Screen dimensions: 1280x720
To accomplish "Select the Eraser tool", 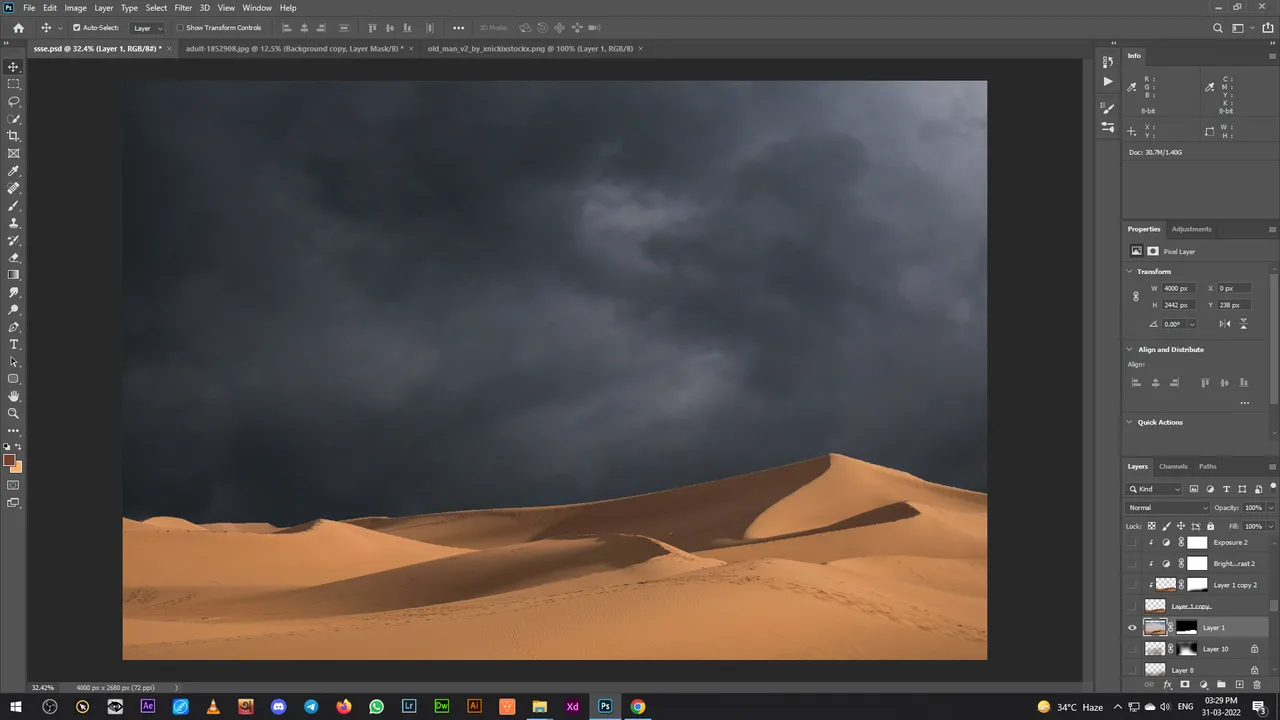I will 14,257.
